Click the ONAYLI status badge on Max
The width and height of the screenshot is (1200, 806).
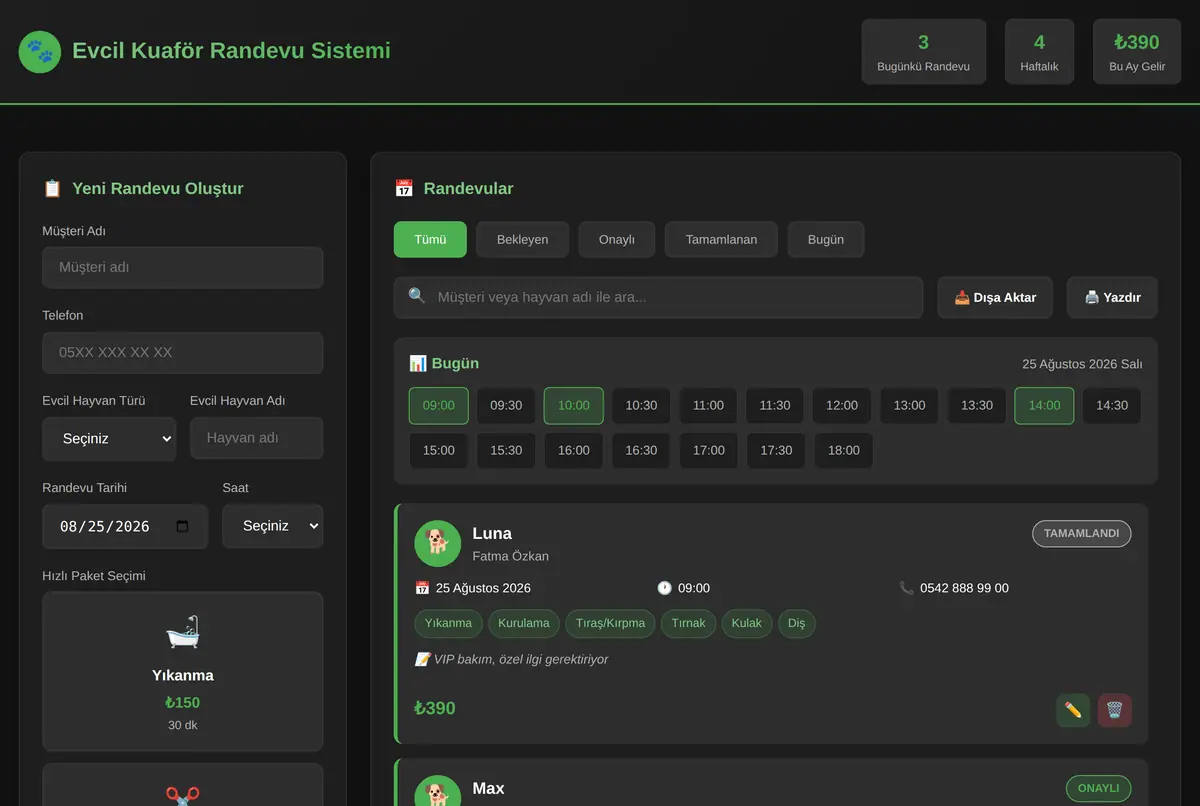(1098, 788)
